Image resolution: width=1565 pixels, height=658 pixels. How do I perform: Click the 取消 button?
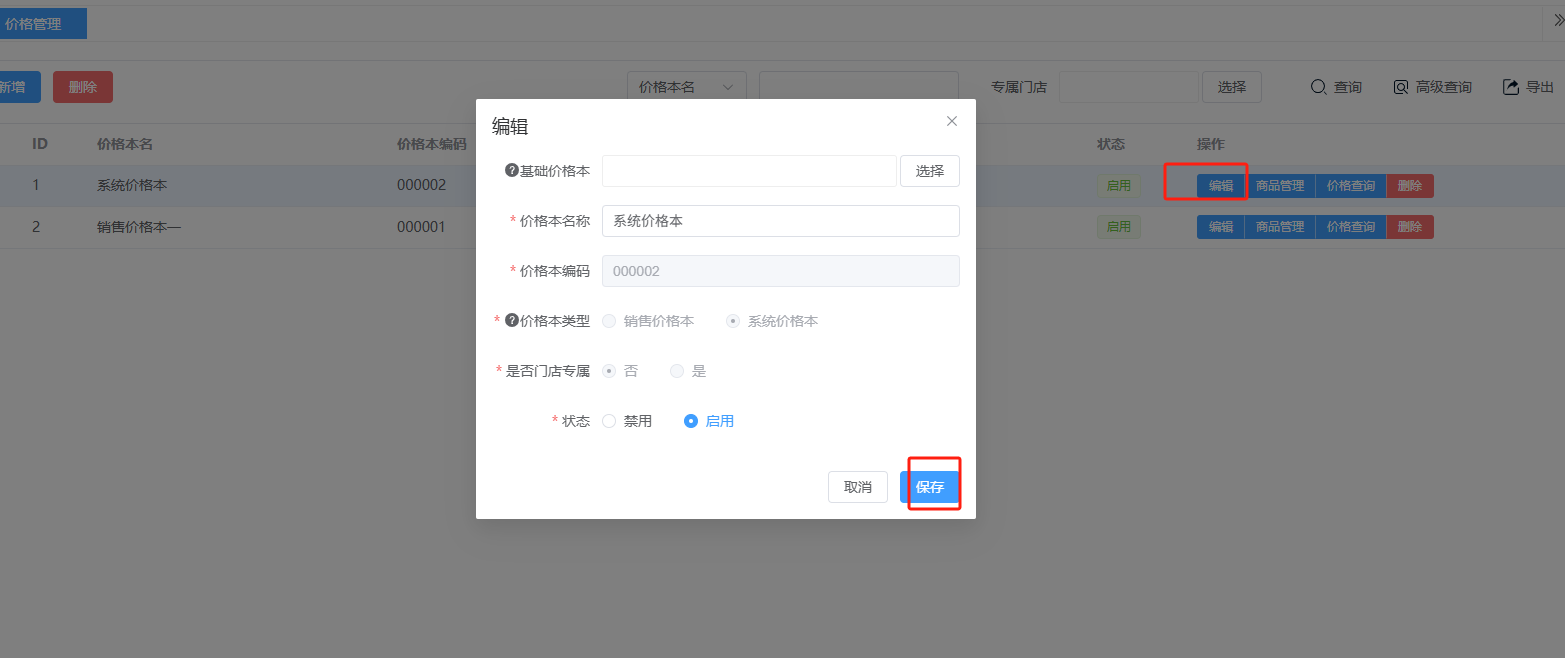[857, 487]
